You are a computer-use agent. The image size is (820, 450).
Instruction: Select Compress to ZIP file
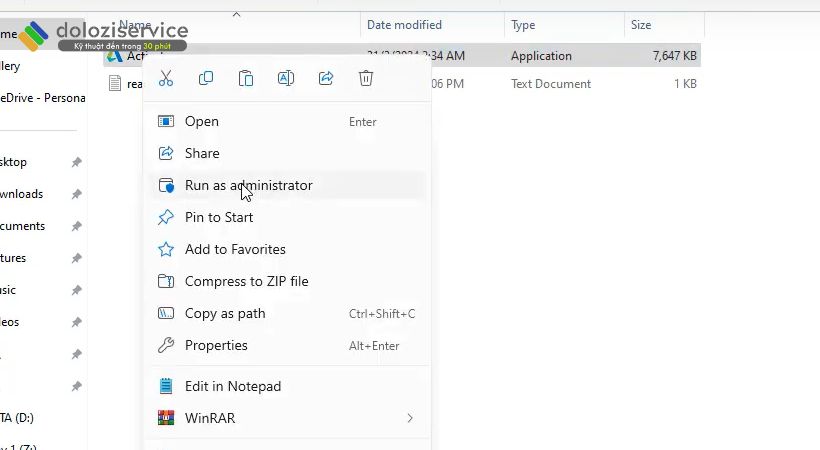click(287, 281)
